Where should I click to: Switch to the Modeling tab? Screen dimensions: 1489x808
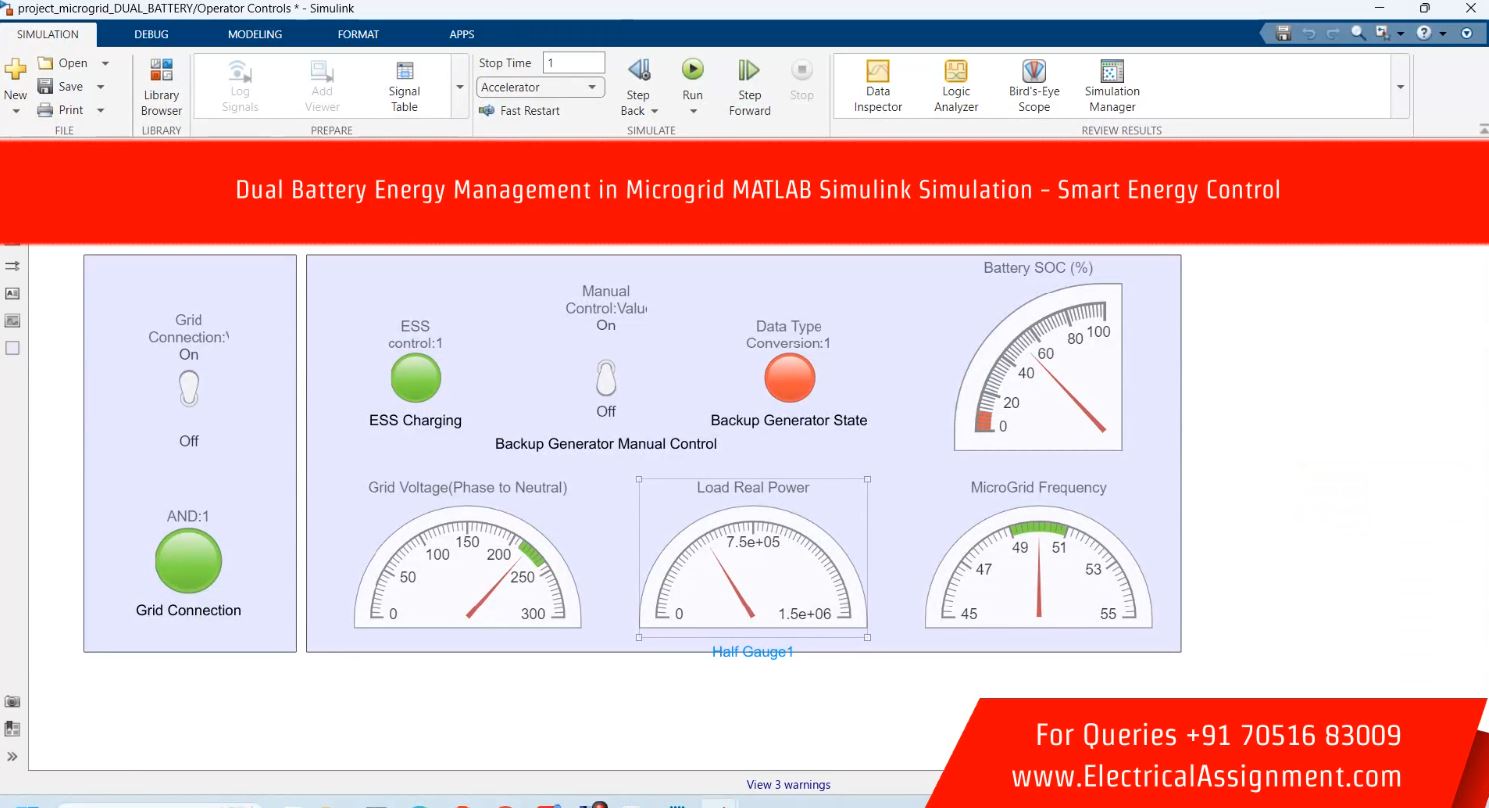[x=254, y=34]
